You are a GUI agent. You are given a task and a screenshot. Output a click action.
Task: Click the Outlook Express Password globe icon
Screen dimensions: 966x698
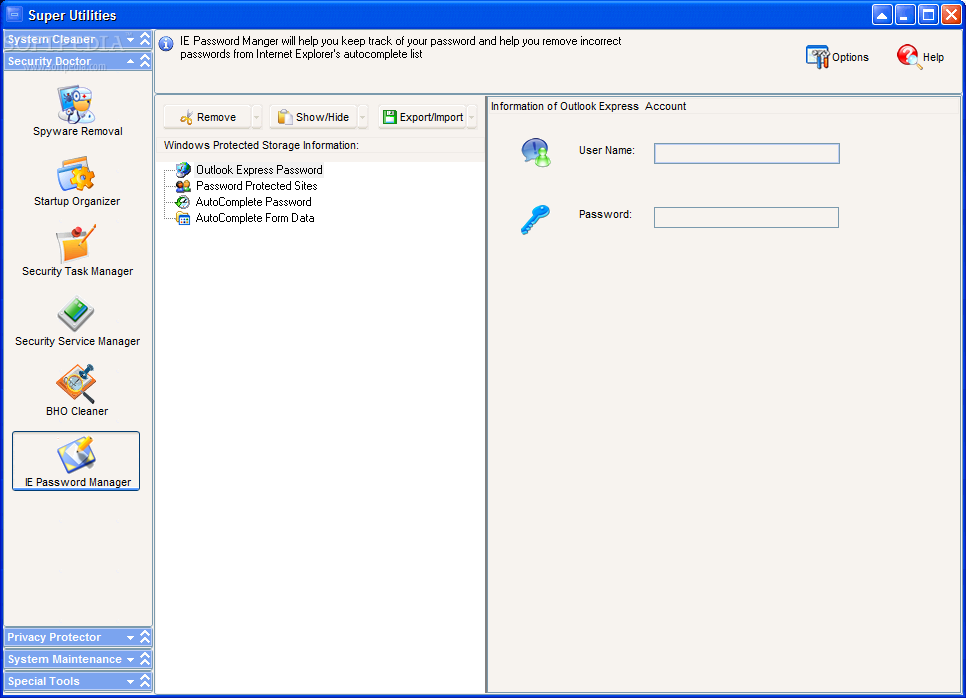tap(183, 169)
